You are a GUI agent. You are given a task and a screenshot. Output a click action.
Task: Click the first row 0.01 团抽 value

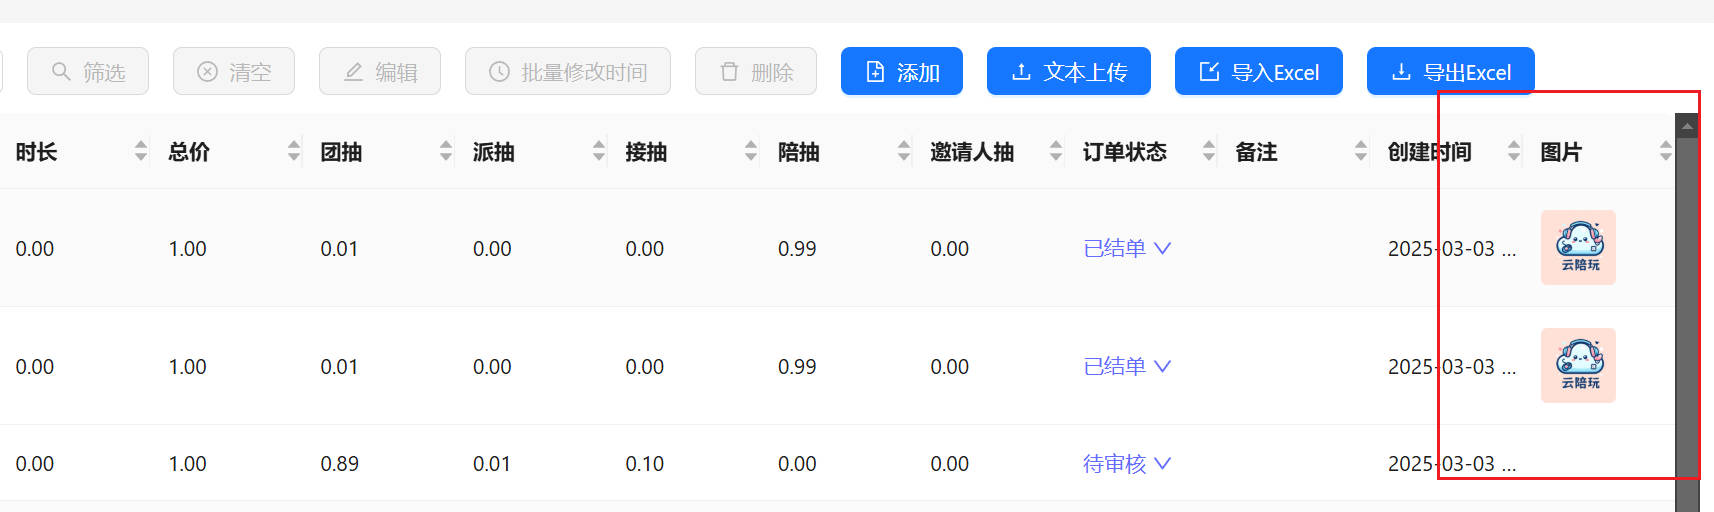click(339, 249)
